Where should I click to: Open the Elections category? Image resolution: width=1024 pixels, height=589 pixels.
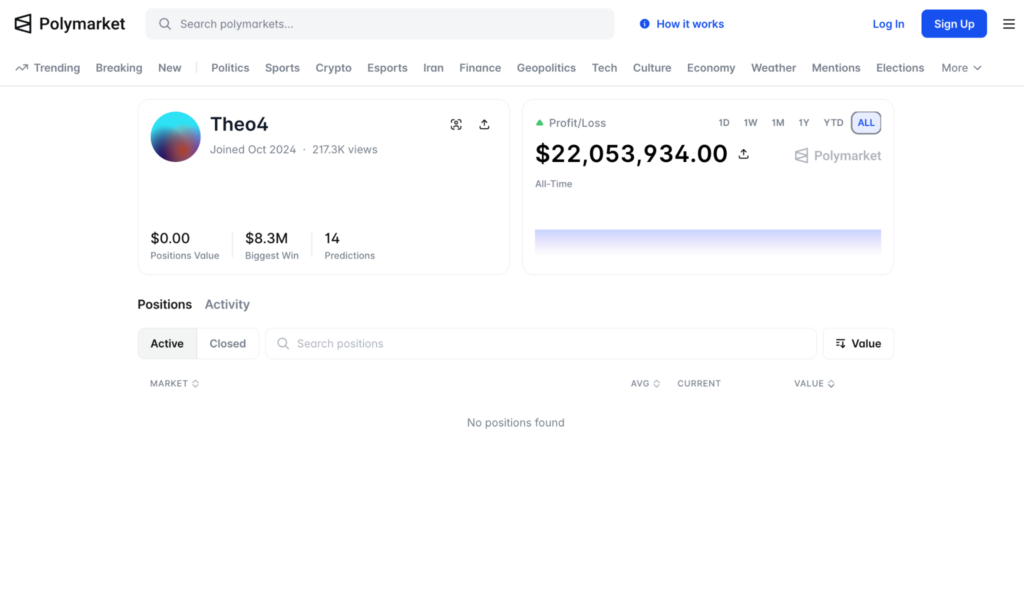900,68
